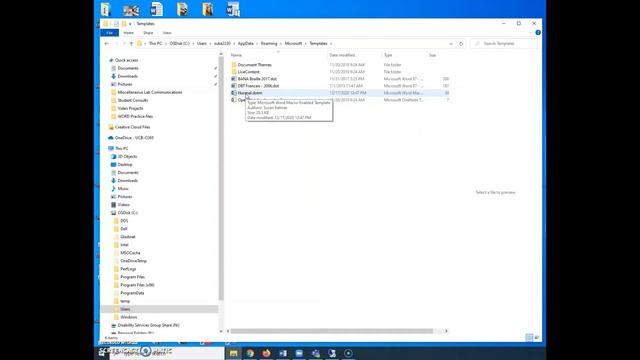Click the horizontal scrollbar in file list

331,331
